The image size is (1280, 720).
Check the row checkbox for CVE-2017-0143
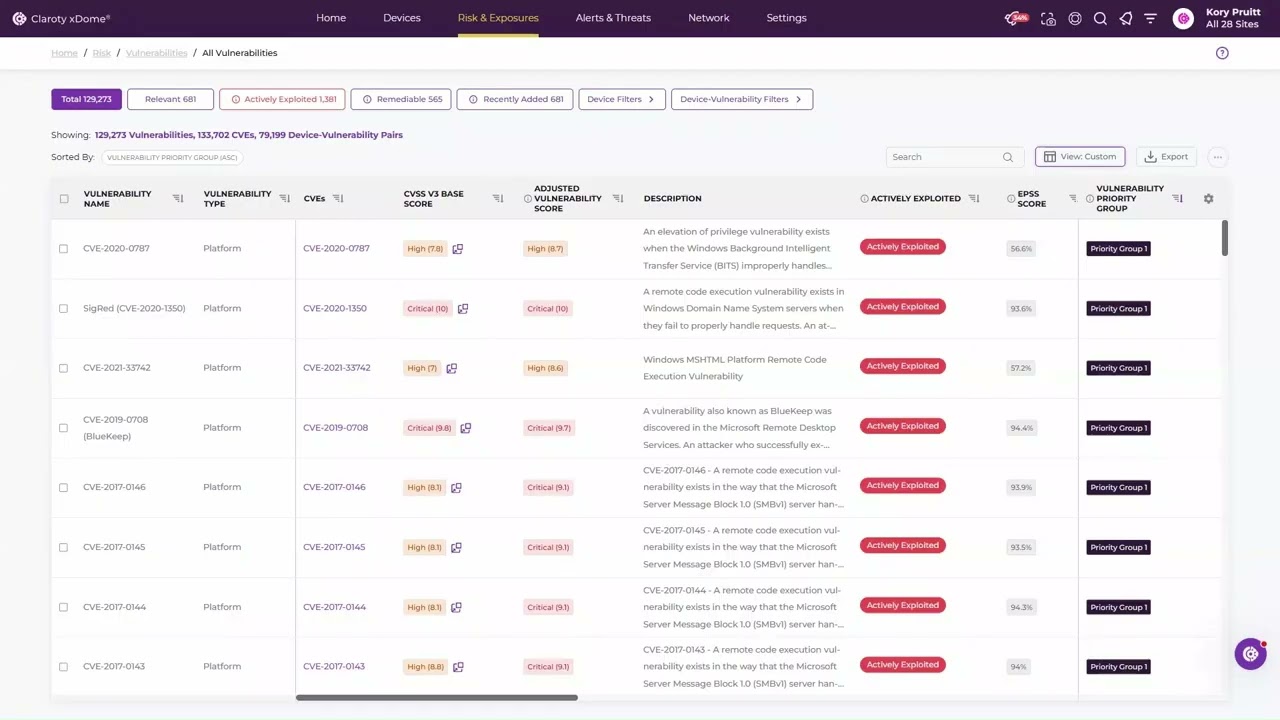coord(63,666)
